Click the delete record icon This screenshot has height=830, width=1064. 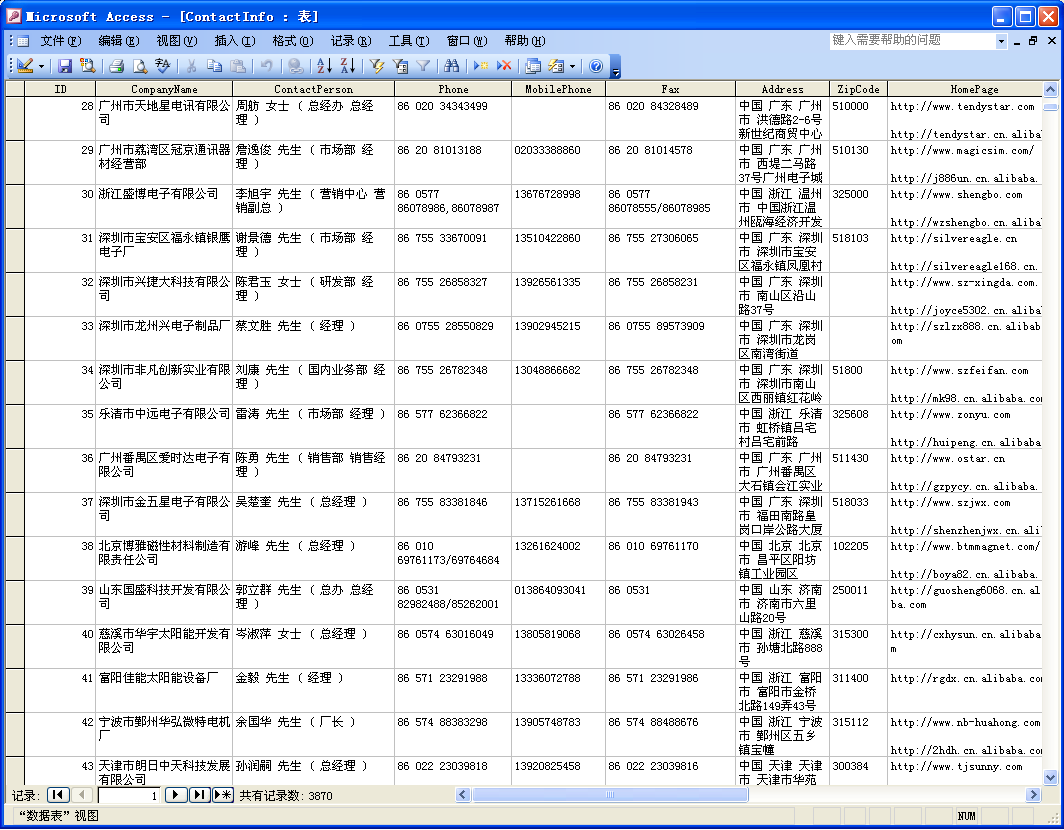[505, 66]
